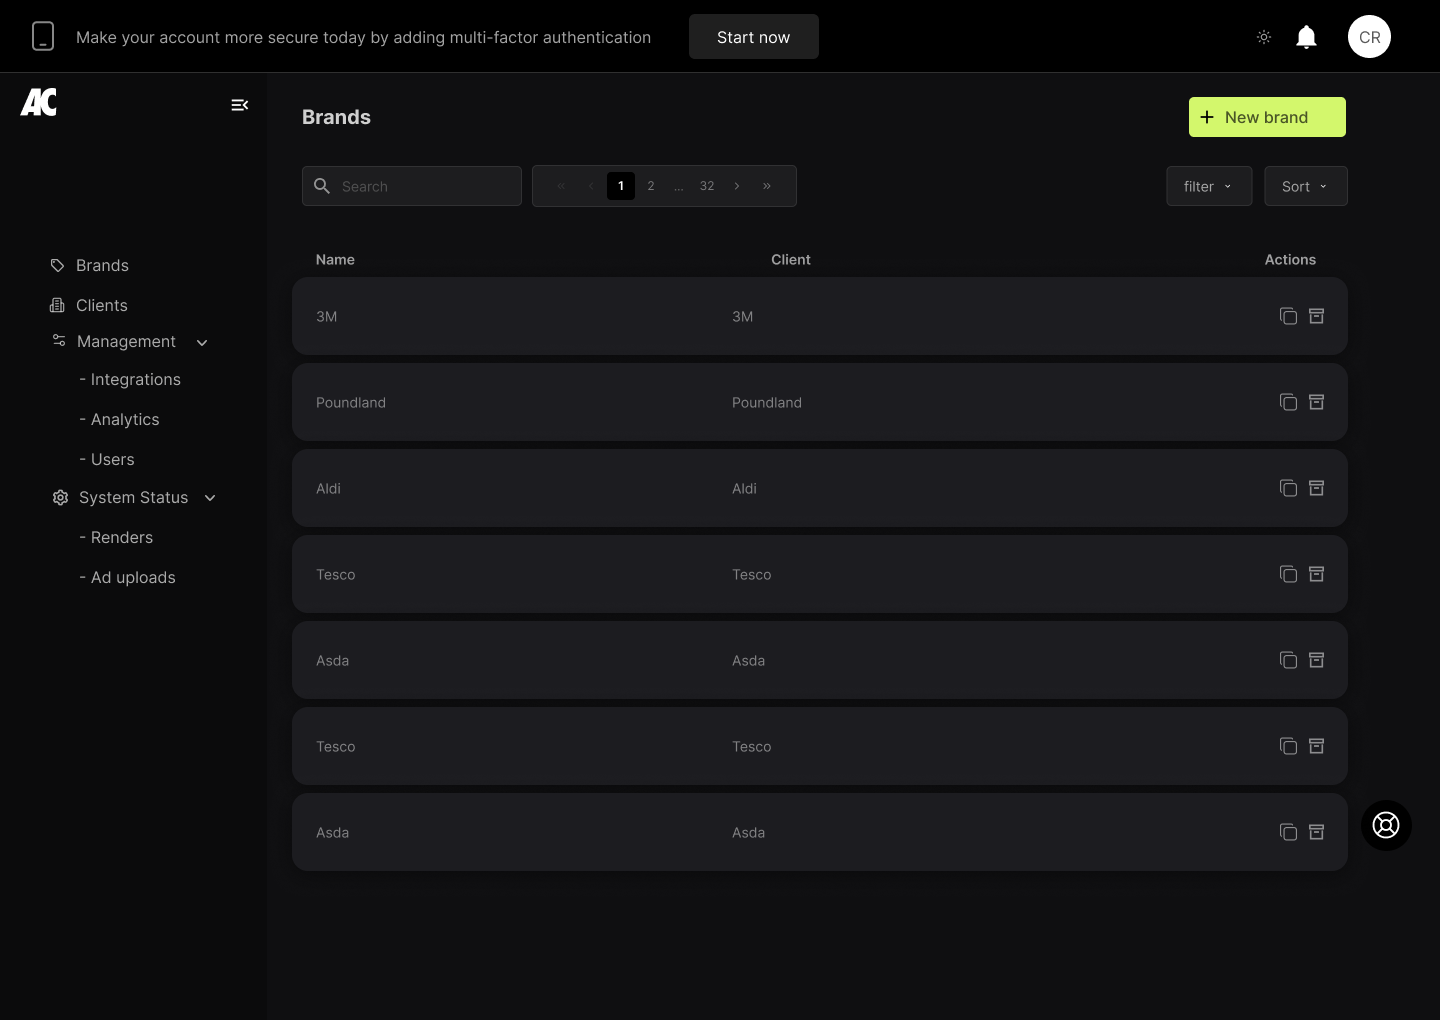Collapse the Management section
The width and height of the screenshot is (1440, 1020).
point(203,342)
